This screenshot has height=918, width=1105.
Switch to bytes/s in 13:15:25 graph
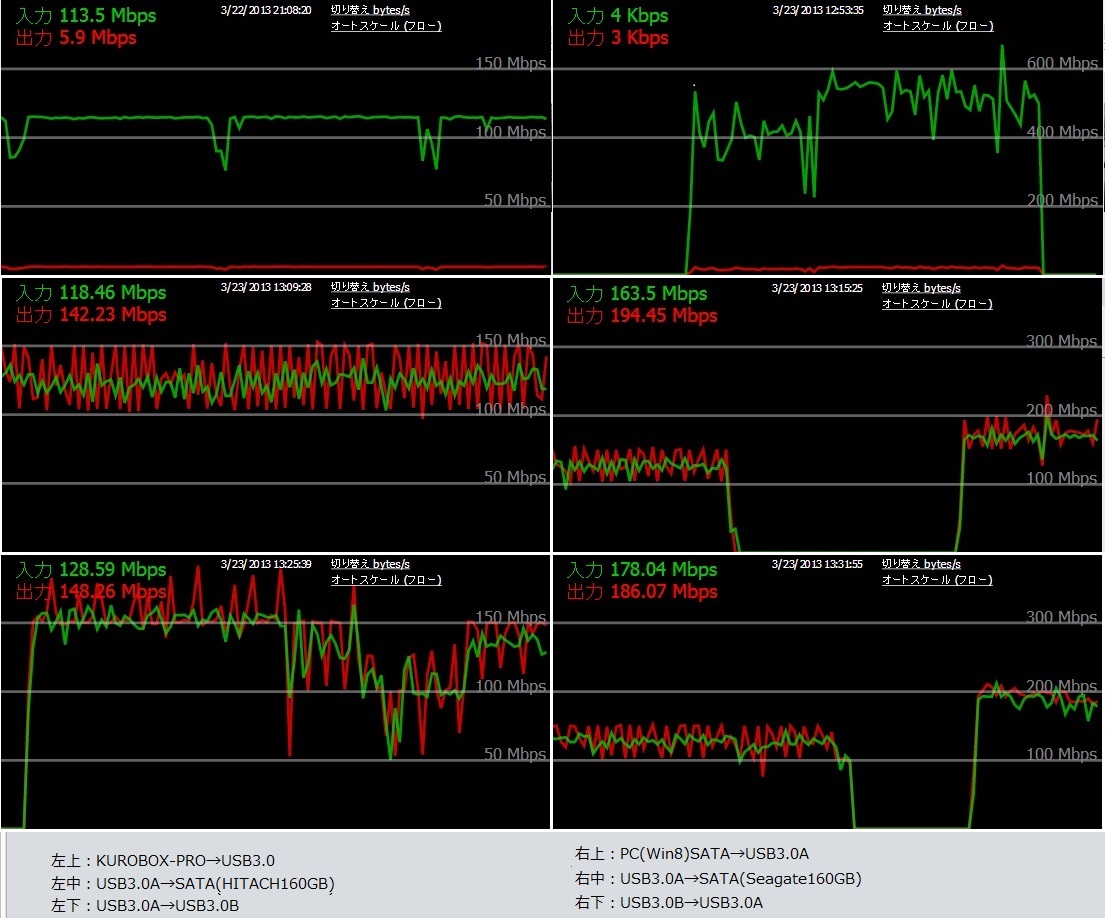pyautogui.click(x=921, y=288)
